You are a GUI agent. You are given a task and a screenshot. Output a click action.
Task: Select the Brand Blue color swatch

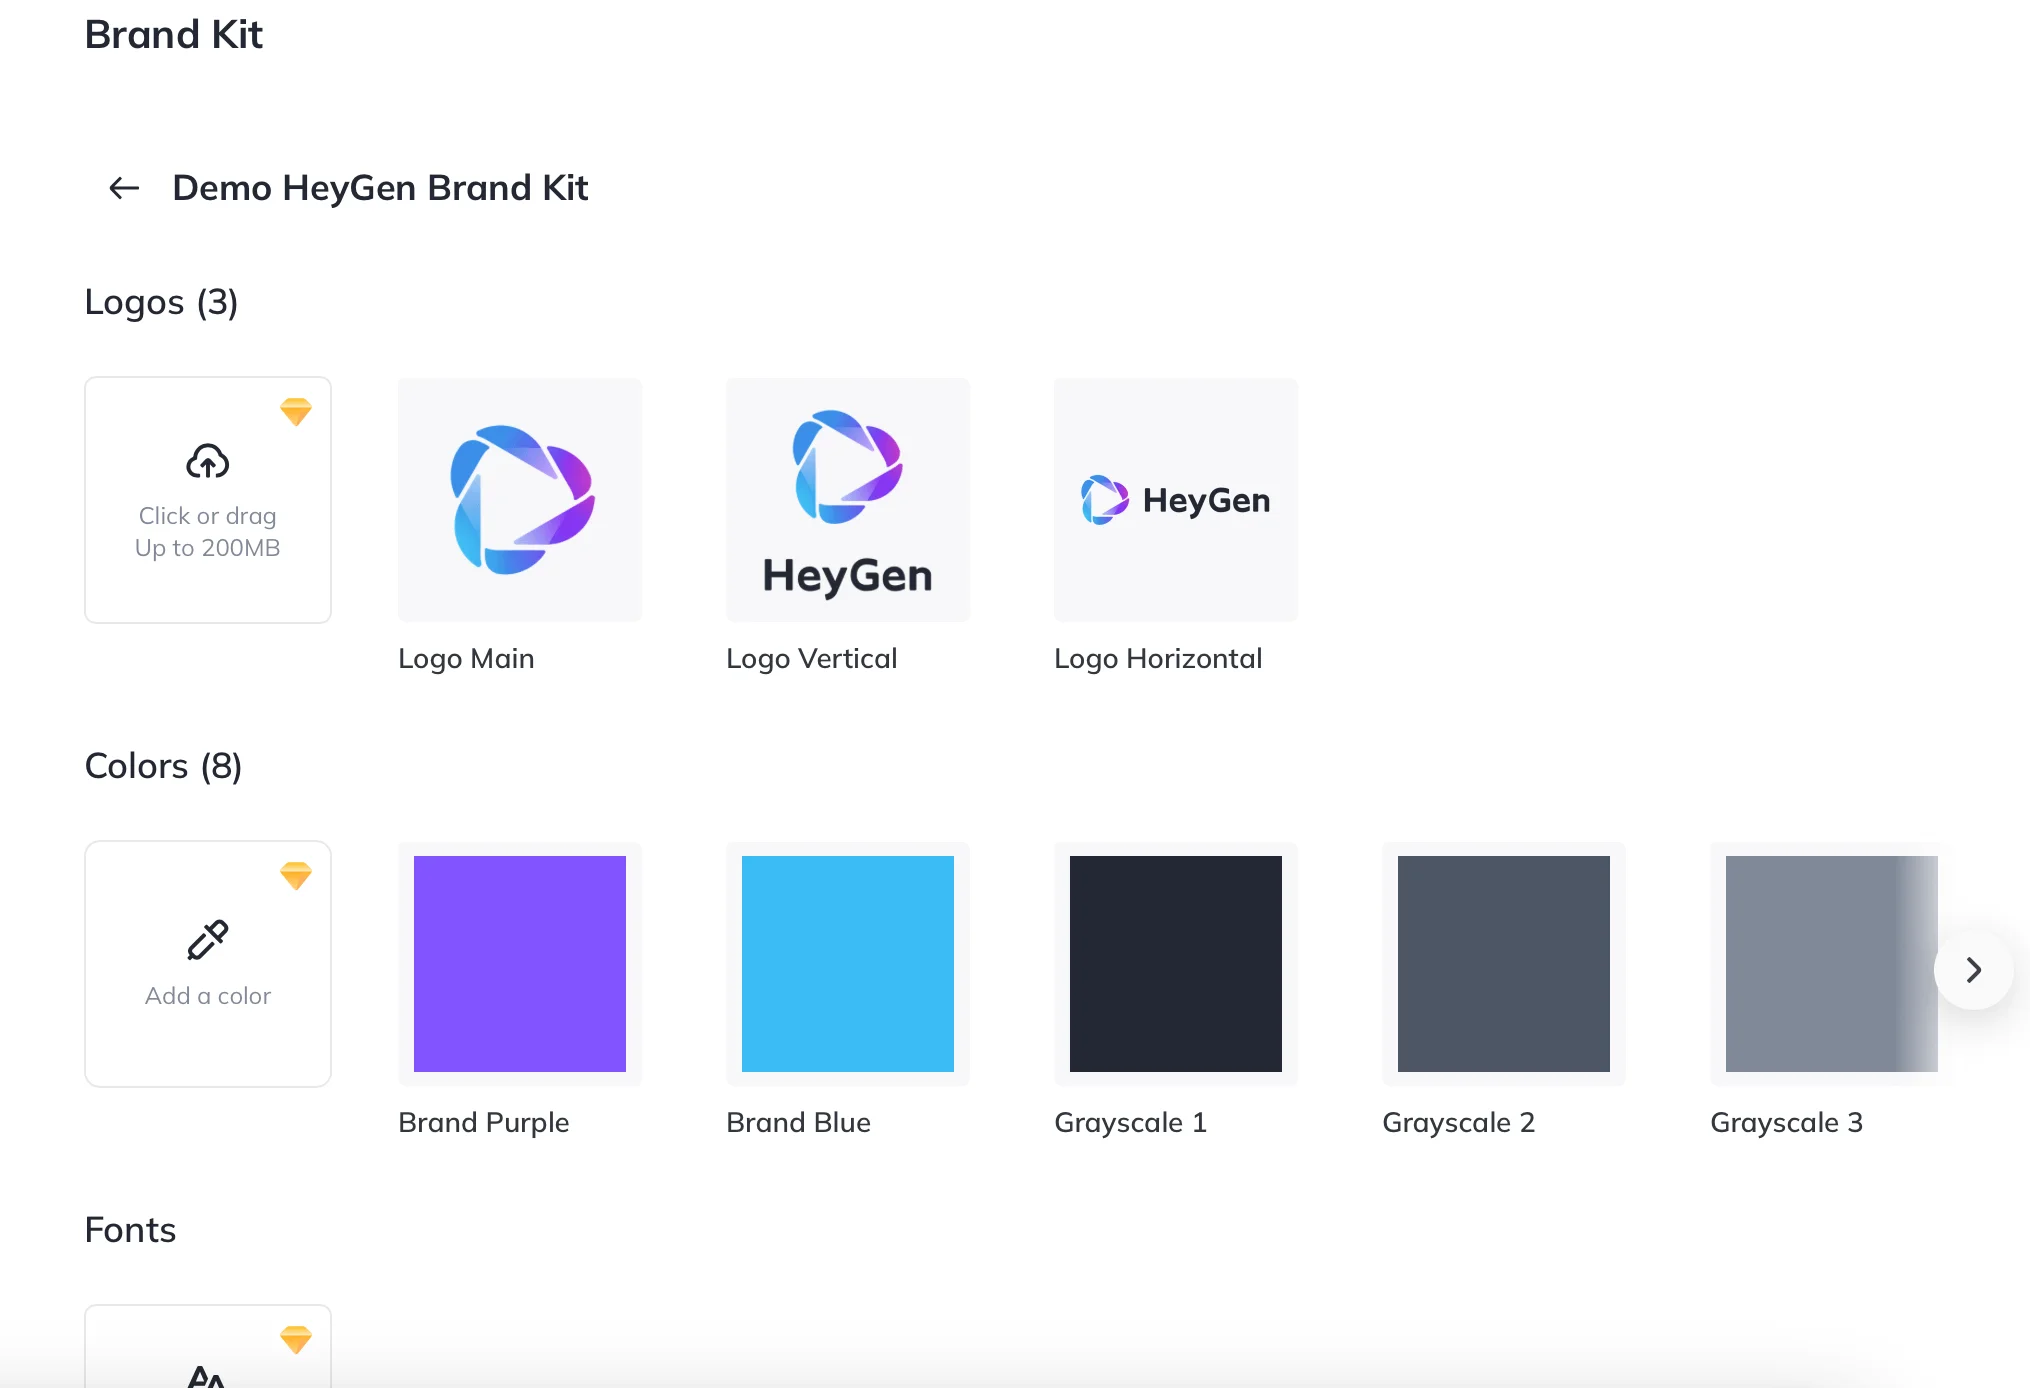pyautogui.click(x=848, y=964)
